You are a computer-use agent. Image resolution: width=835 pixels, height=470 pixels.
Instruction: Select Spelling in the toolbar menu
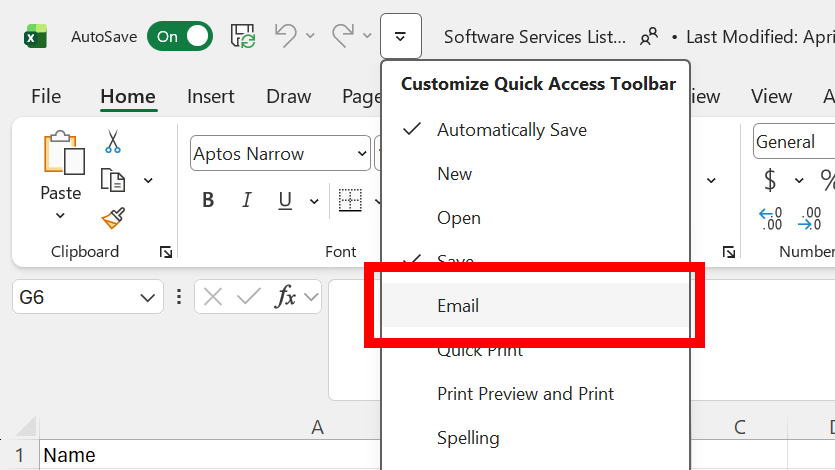tap(536, 438)
